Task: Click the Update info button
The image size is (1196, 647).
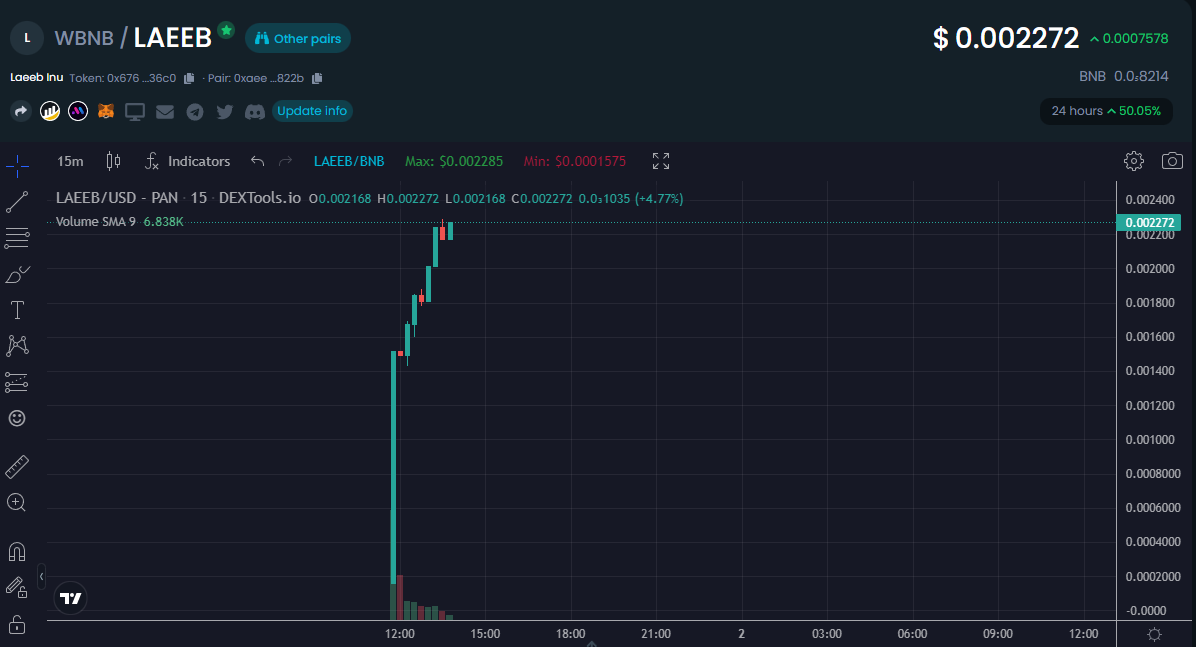Action: click(x=312, y=111)
